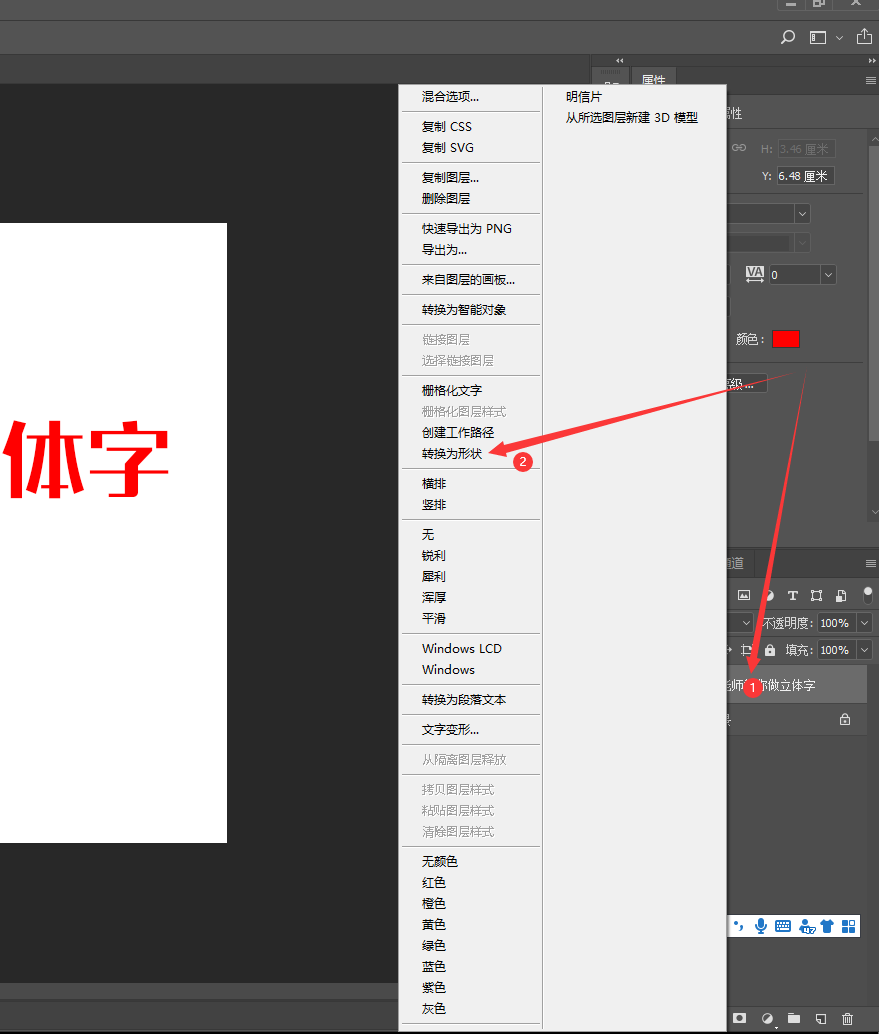Filter layers by type T icon
This screenshot has height=1034, width=879.
click(793, 595)
